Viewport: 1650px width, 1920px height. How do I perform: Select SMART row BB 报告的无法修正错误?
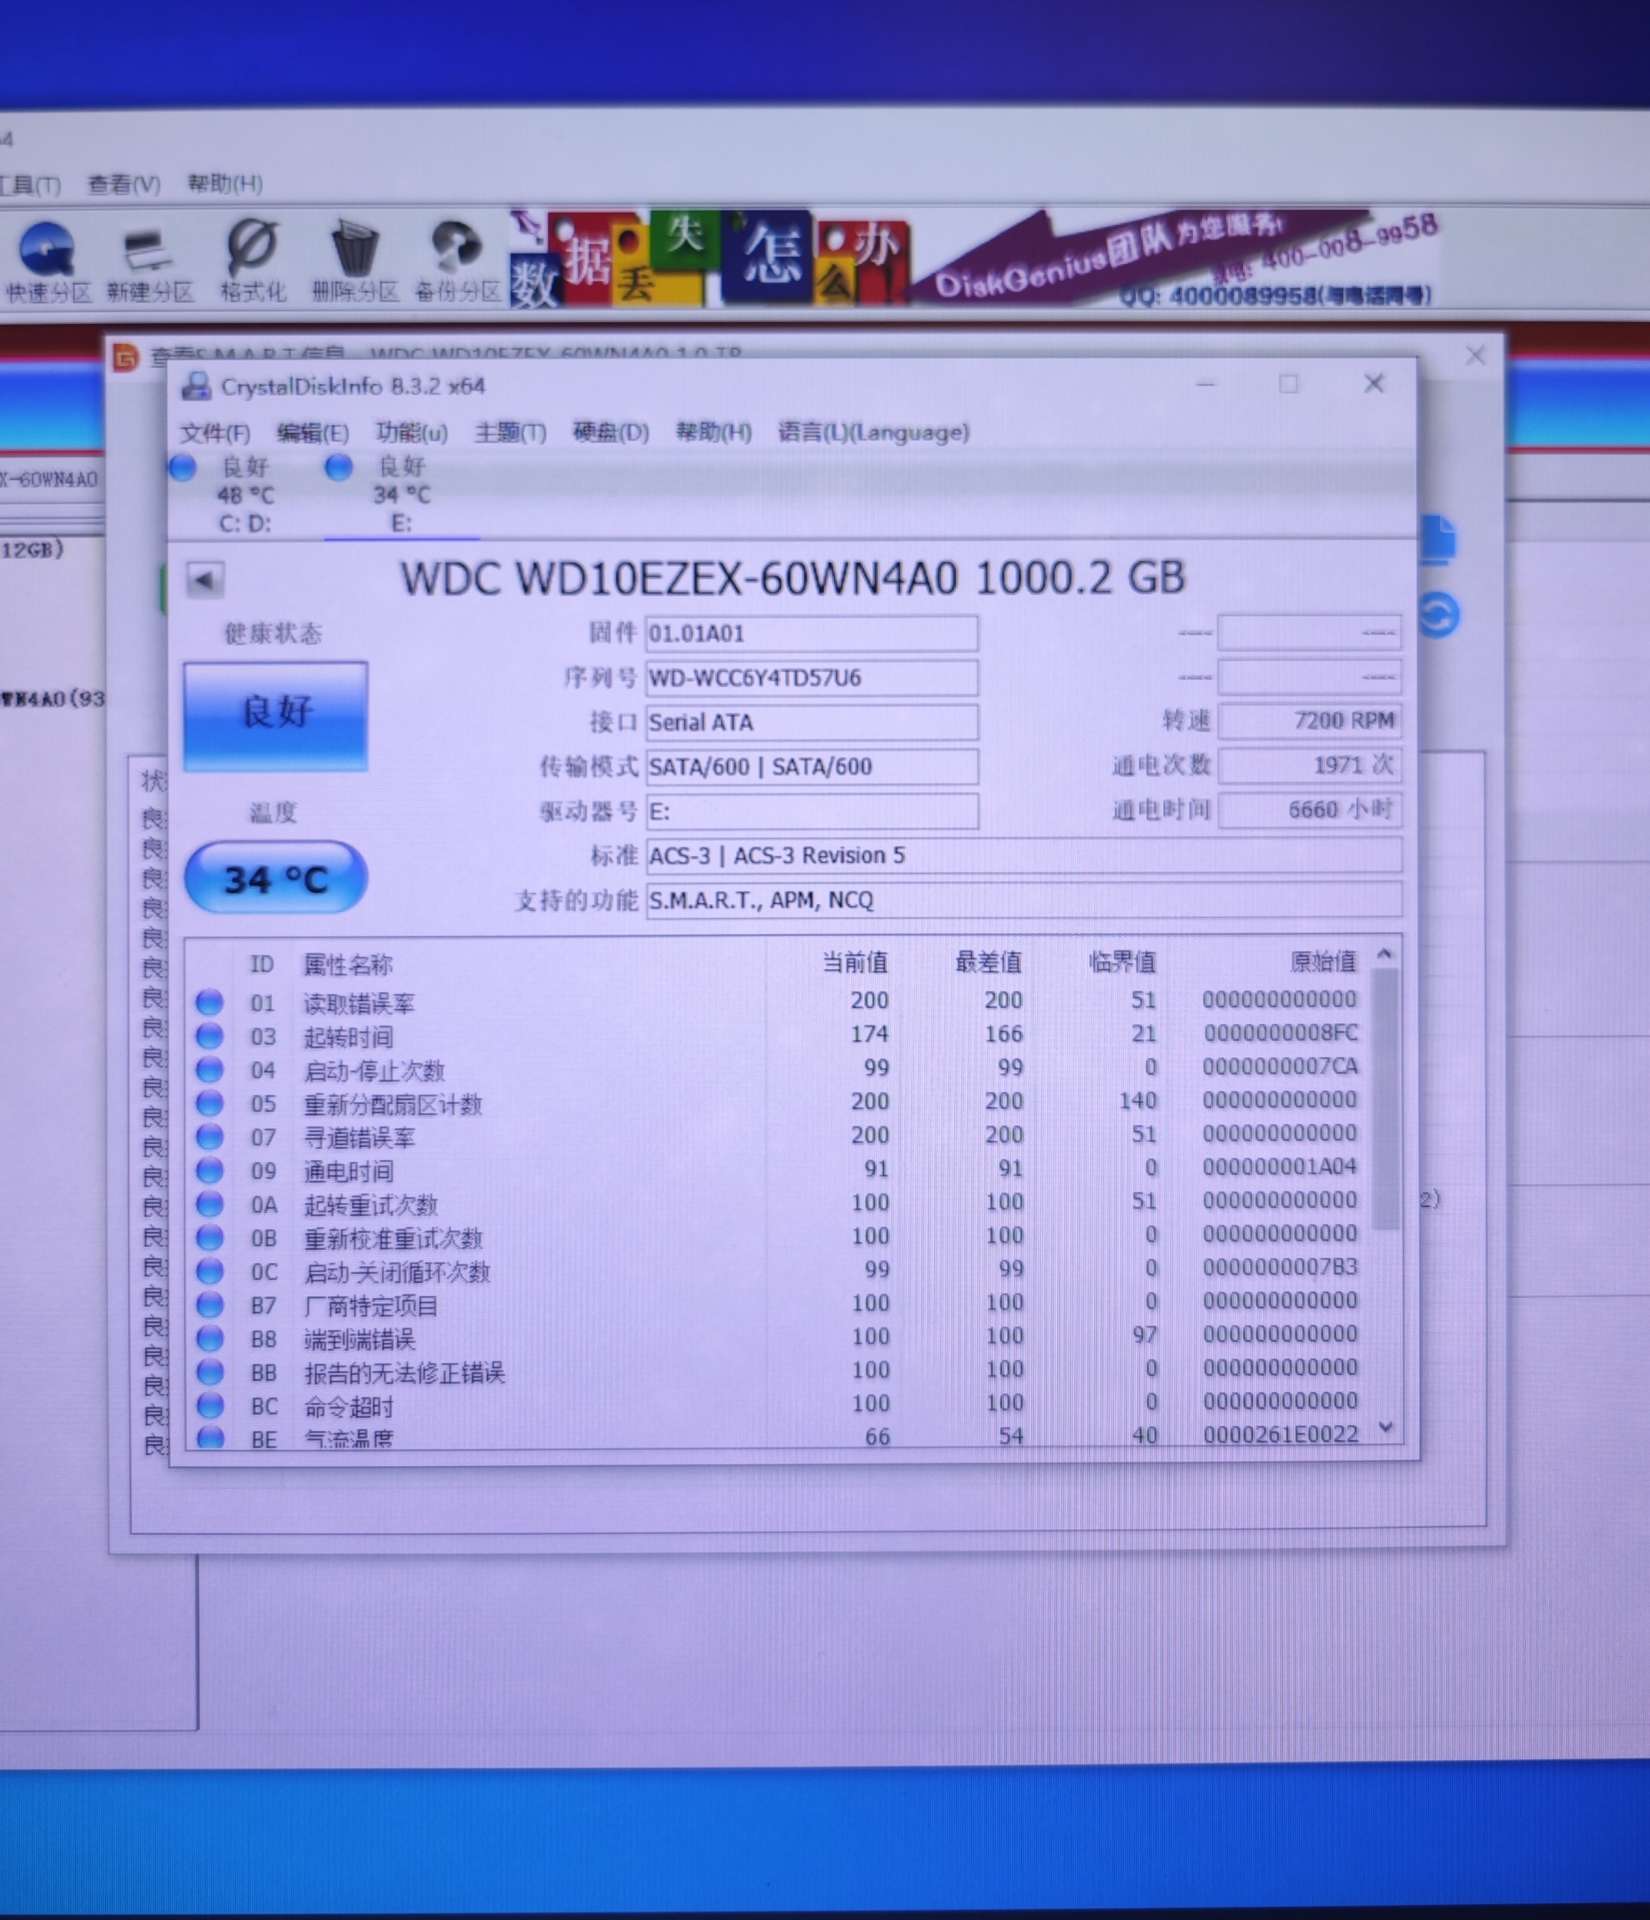click(x=779, y=1370)
